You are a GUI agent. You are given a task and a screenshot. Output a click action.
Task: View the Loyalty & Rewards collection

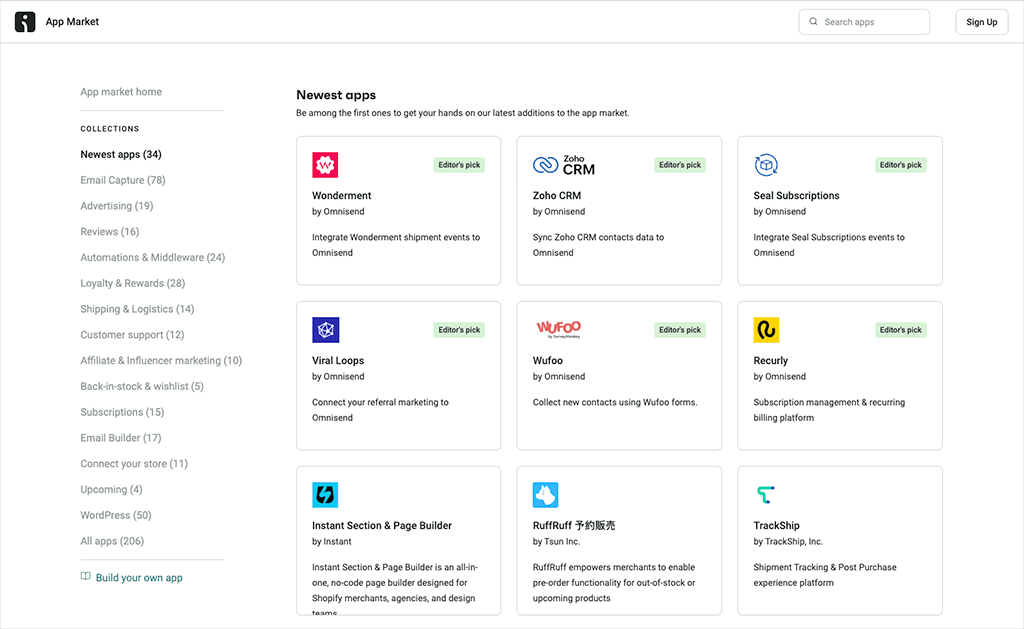131,283
